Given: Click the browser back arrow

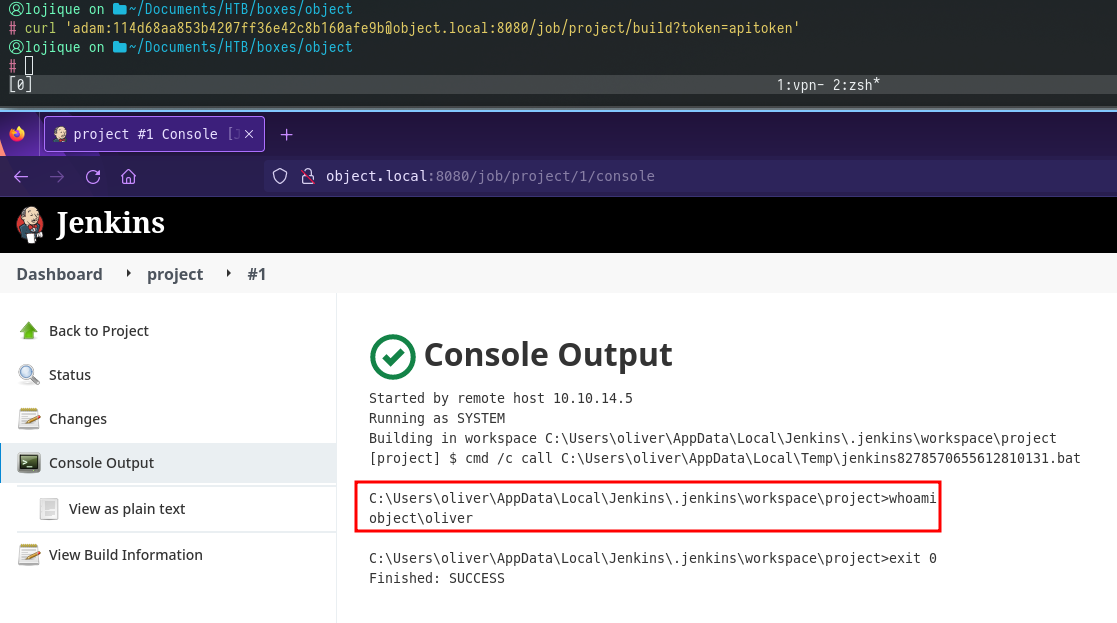Looking at the screenshot, I should pyautogui.click(x=21, y=177).
